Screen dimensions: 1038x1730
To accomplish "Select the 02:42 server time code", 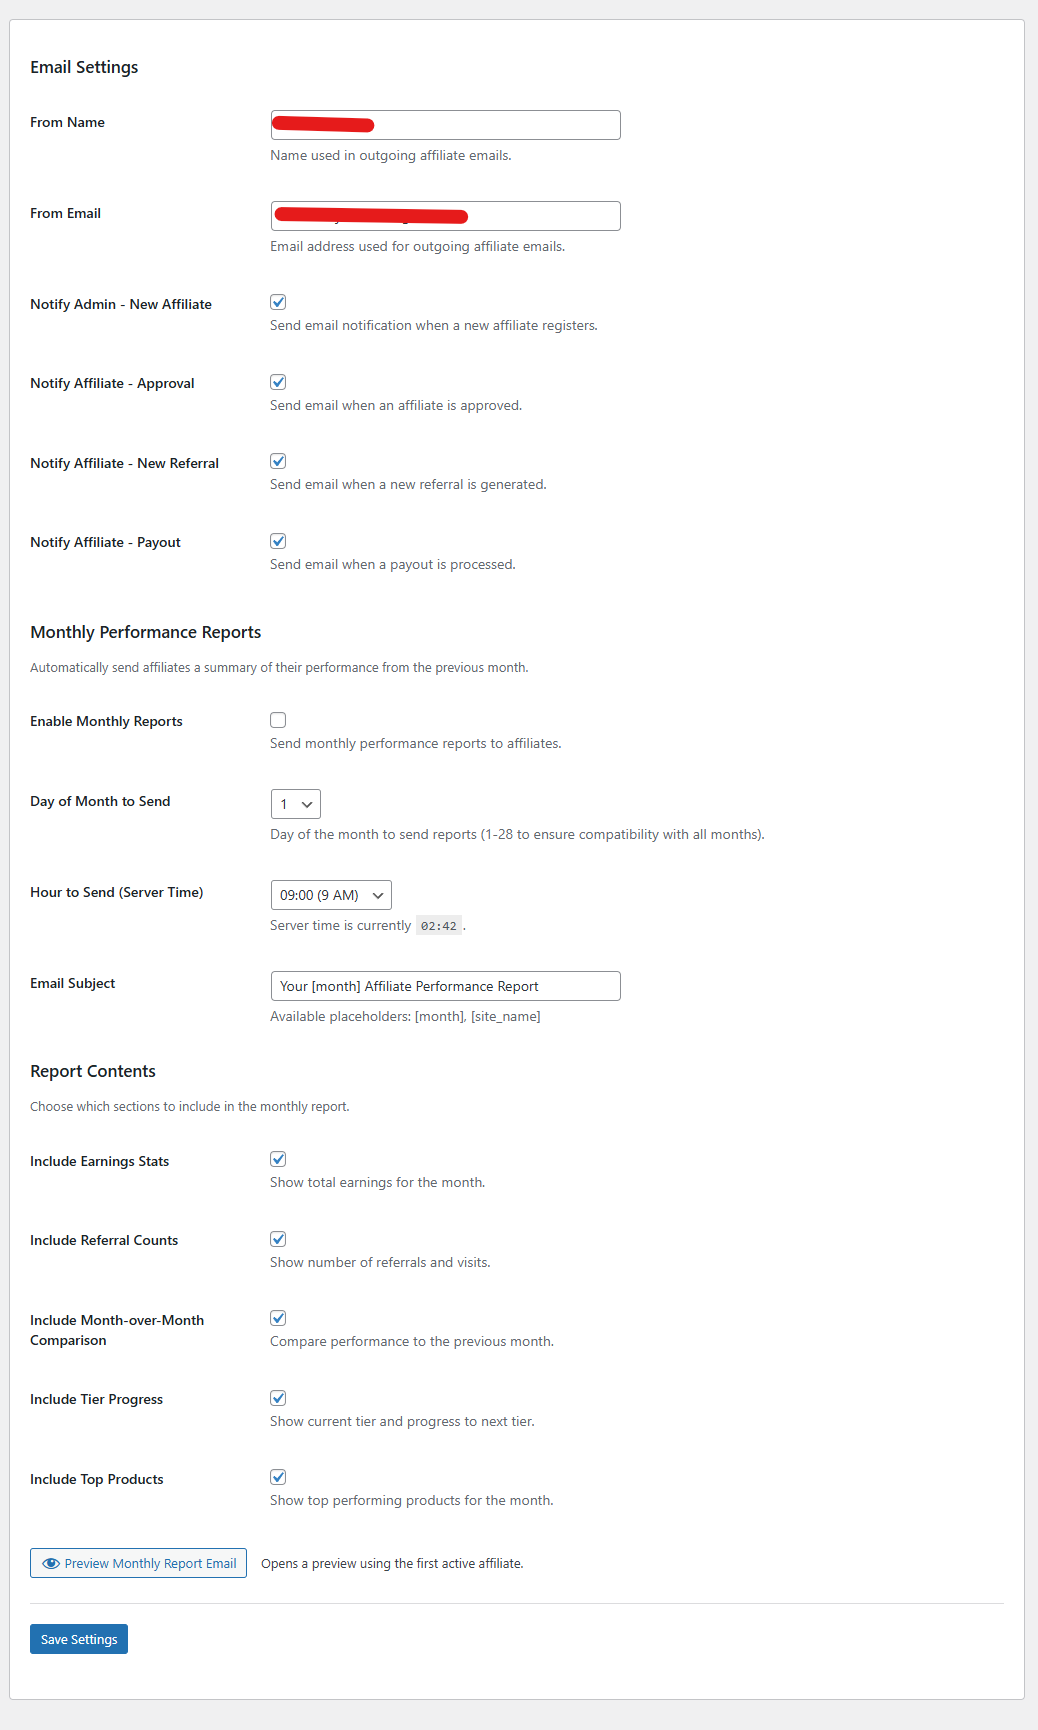I will coord(440,925).
